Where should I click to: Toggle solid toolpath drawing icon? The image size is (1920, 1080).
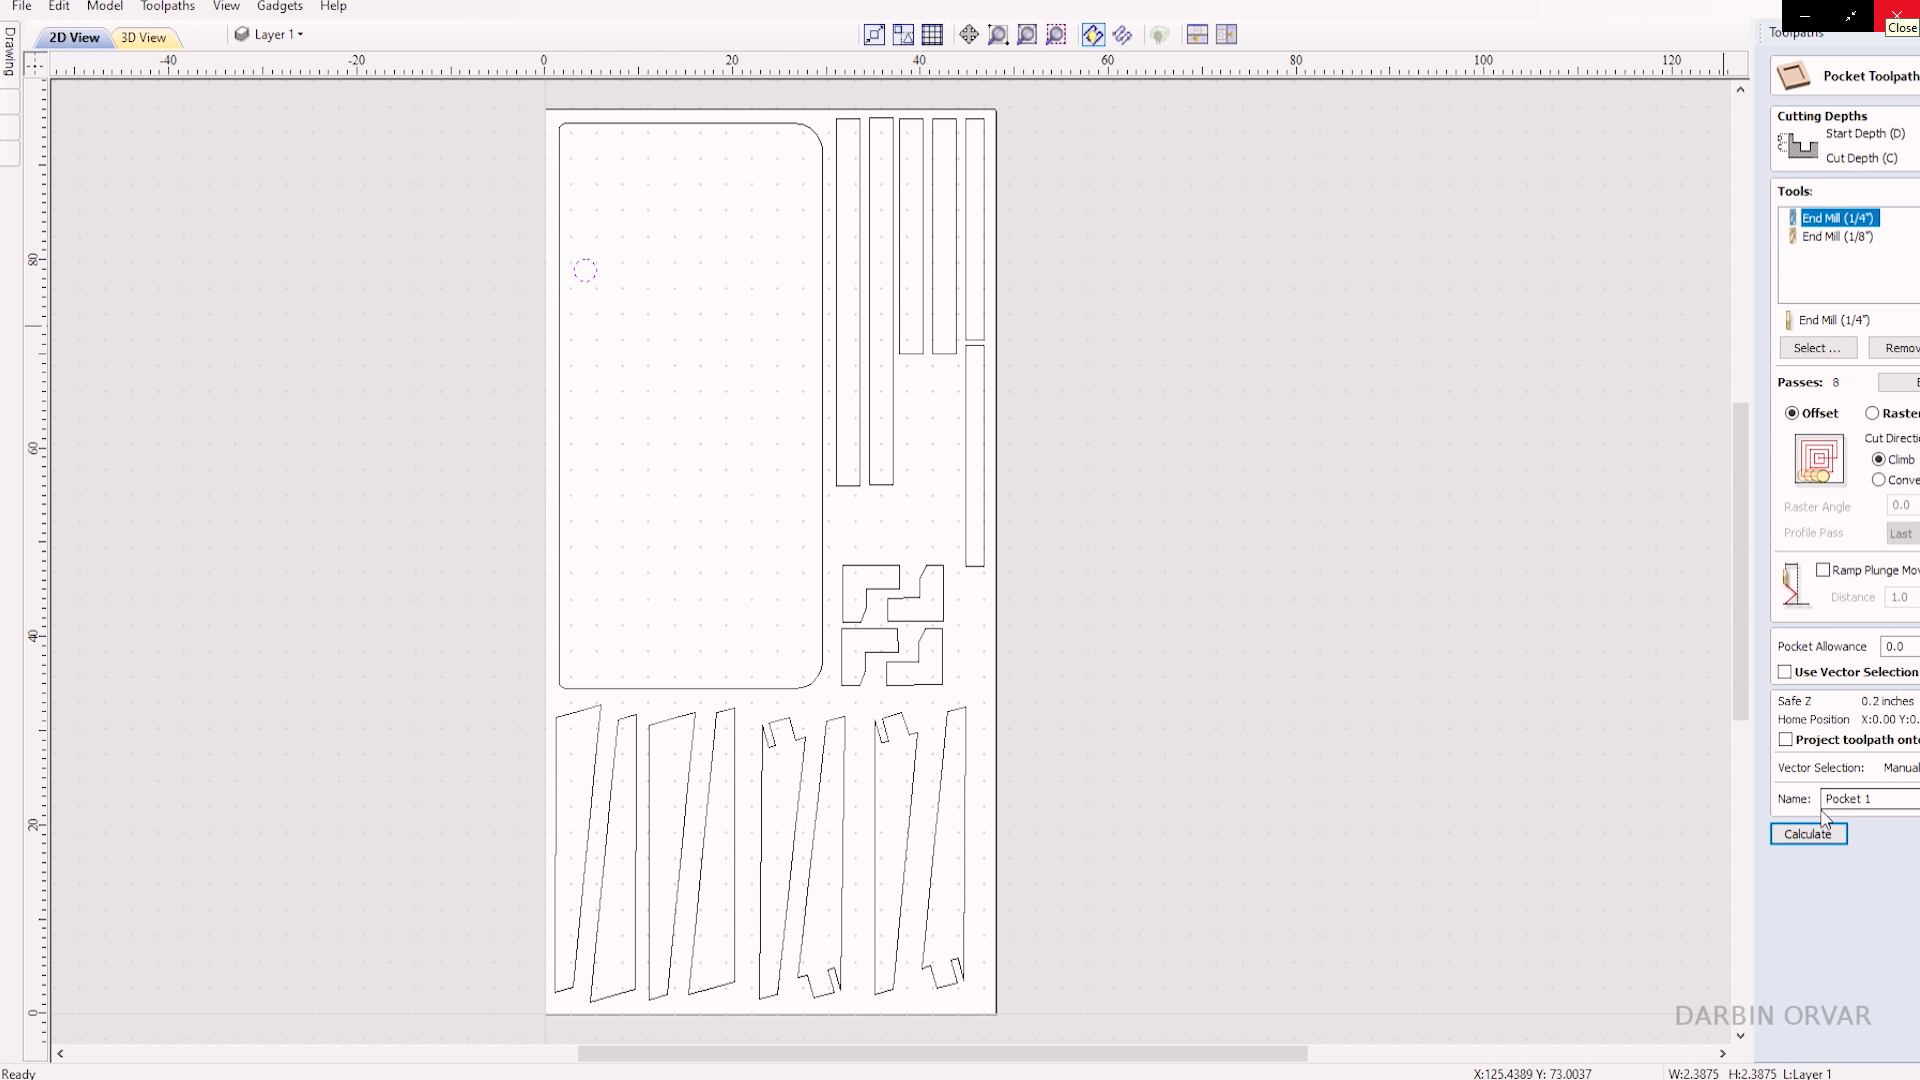[x=1122, y=35]
